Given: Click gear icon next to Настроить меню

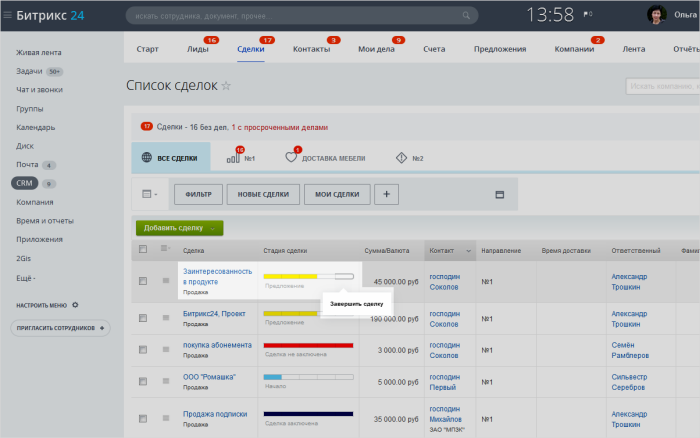Looking at the screenshot, I should click(75, 305).
